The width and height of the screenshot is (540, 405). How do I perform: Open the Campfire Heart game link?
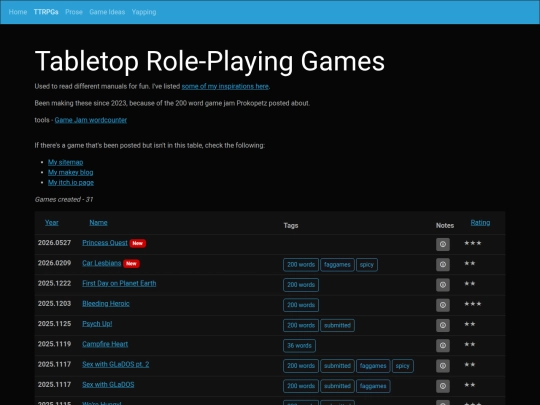(105, 344)
